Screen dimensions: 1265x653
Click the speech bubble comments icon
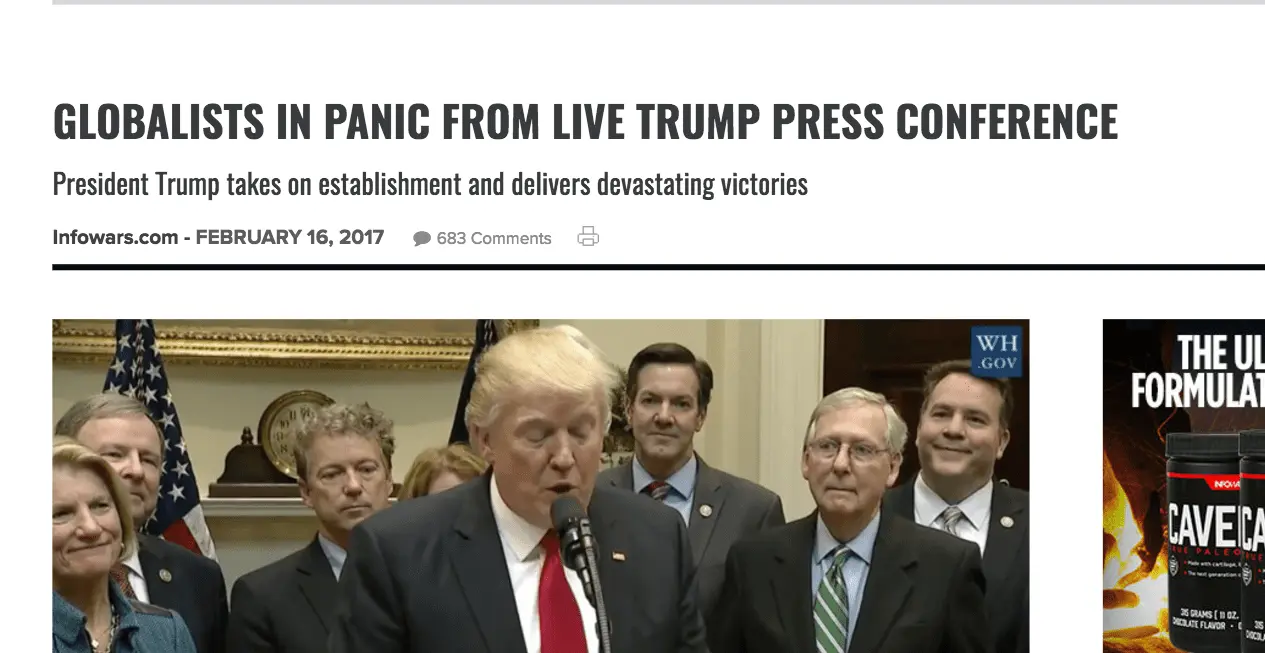(x=422, y=239)
